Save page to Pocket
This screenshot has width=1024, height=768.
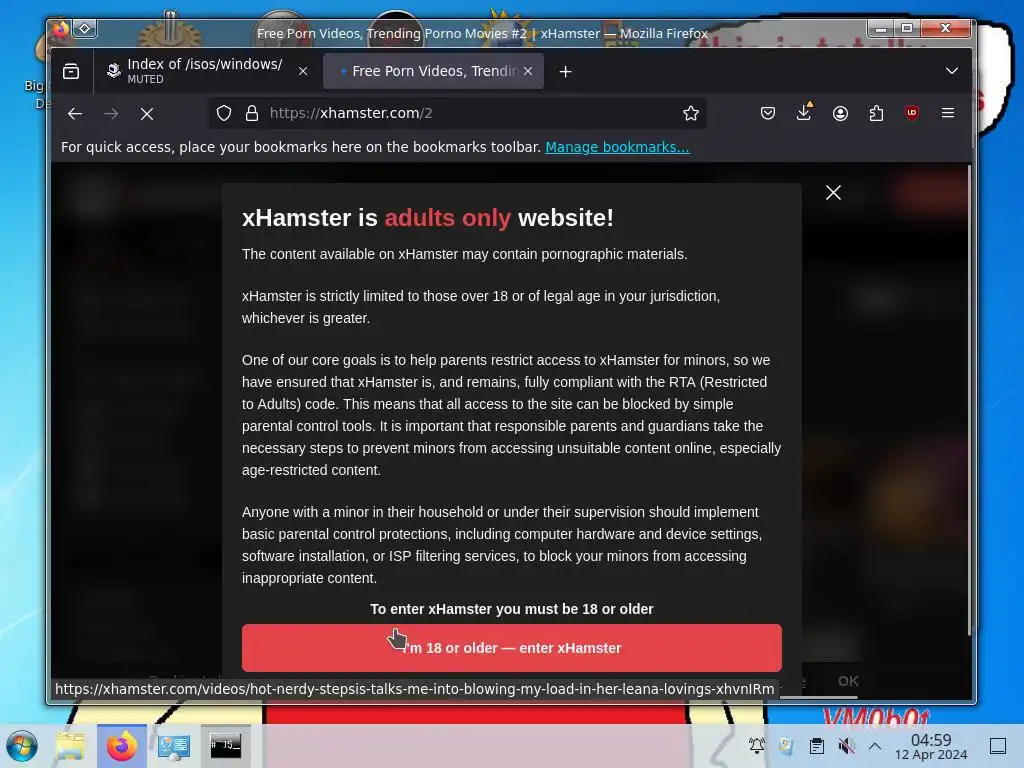pos(768,114)
